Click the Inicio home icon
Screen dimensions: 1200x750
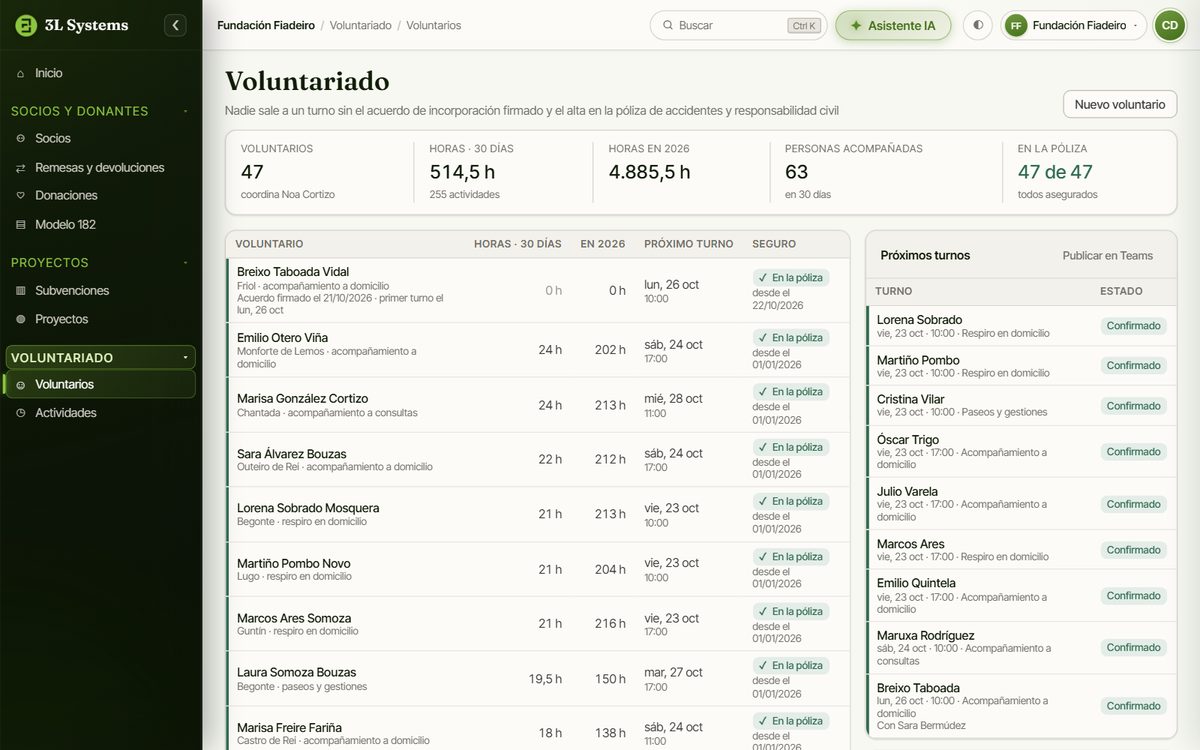(21, 73)
